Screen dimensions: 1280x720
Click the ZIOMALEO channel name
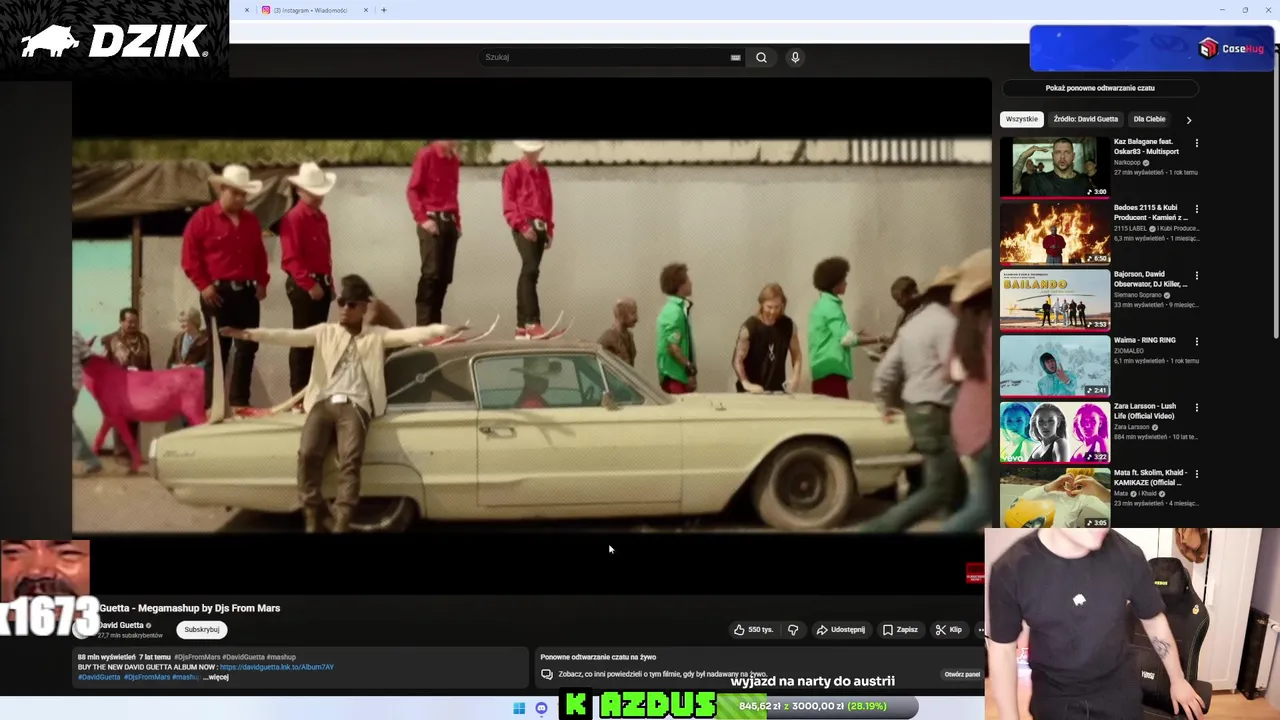pyautogui.click(x=1130, y=351)
